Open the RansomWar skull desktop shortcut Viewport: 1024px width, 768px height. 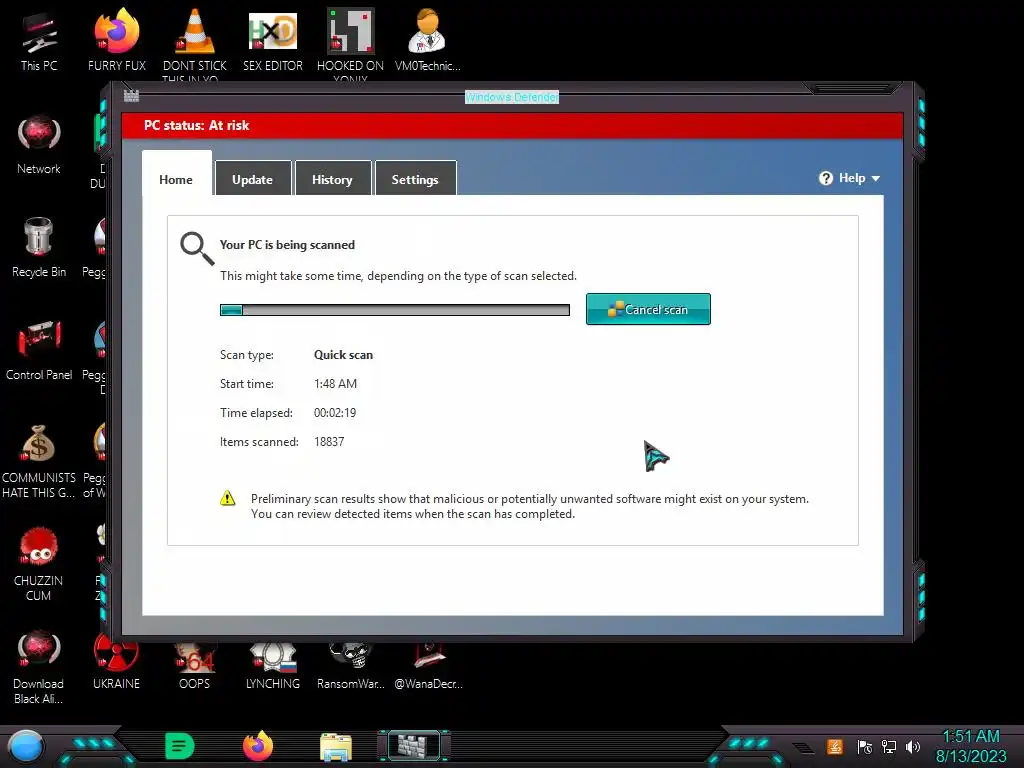click(351, 666)
